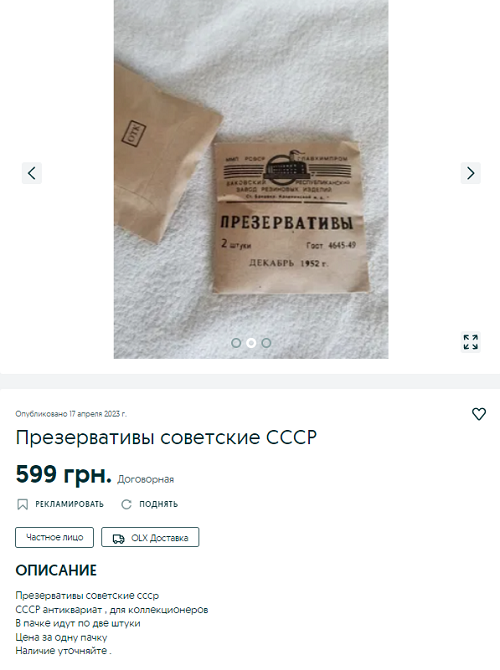The height and width of the screenshot is (670, 500).
Task: Open the main product photo
Action: (x=251, y=179)
